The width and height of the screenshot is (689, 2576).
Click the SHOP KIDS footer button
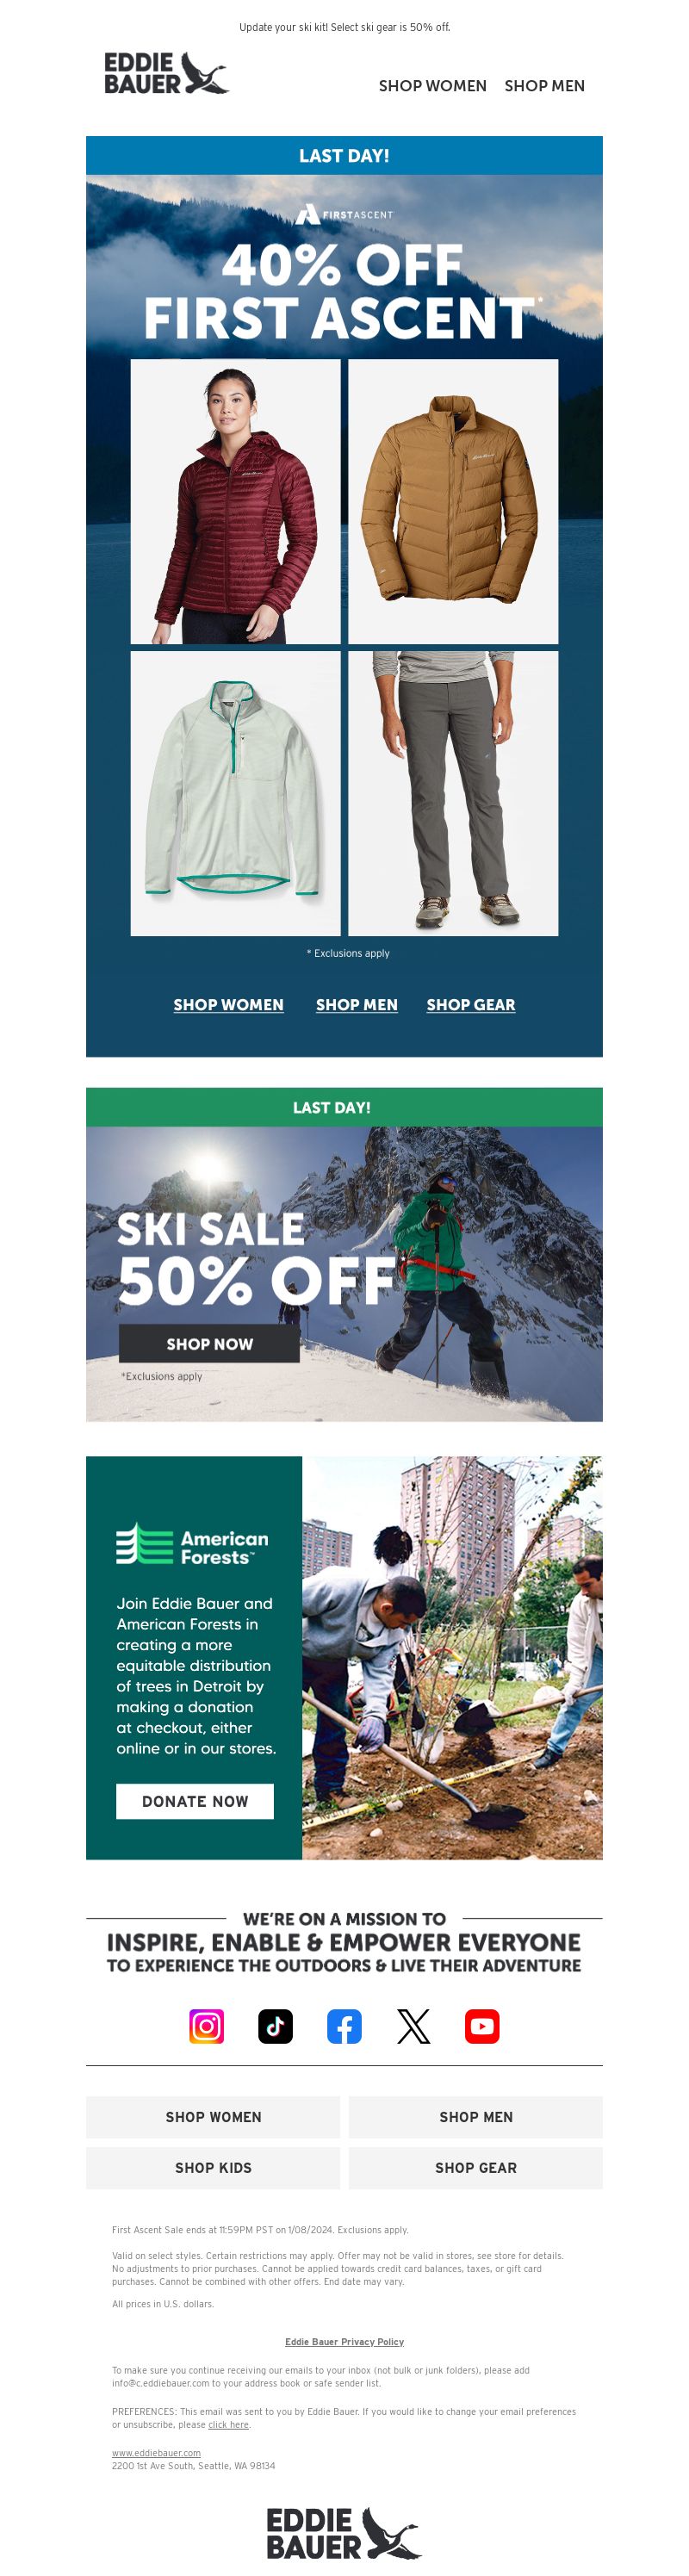coord(213,2167)
